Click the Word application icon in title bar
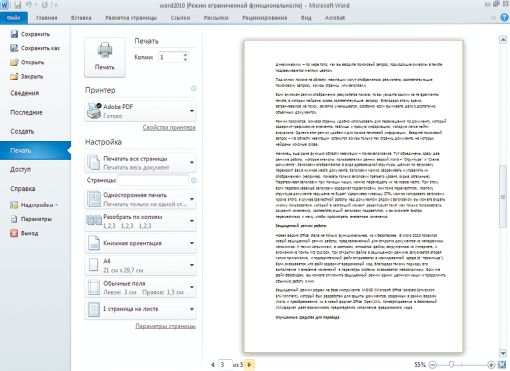Image resolution: width=510 pixels, height=371 pixels. (5, 5)
